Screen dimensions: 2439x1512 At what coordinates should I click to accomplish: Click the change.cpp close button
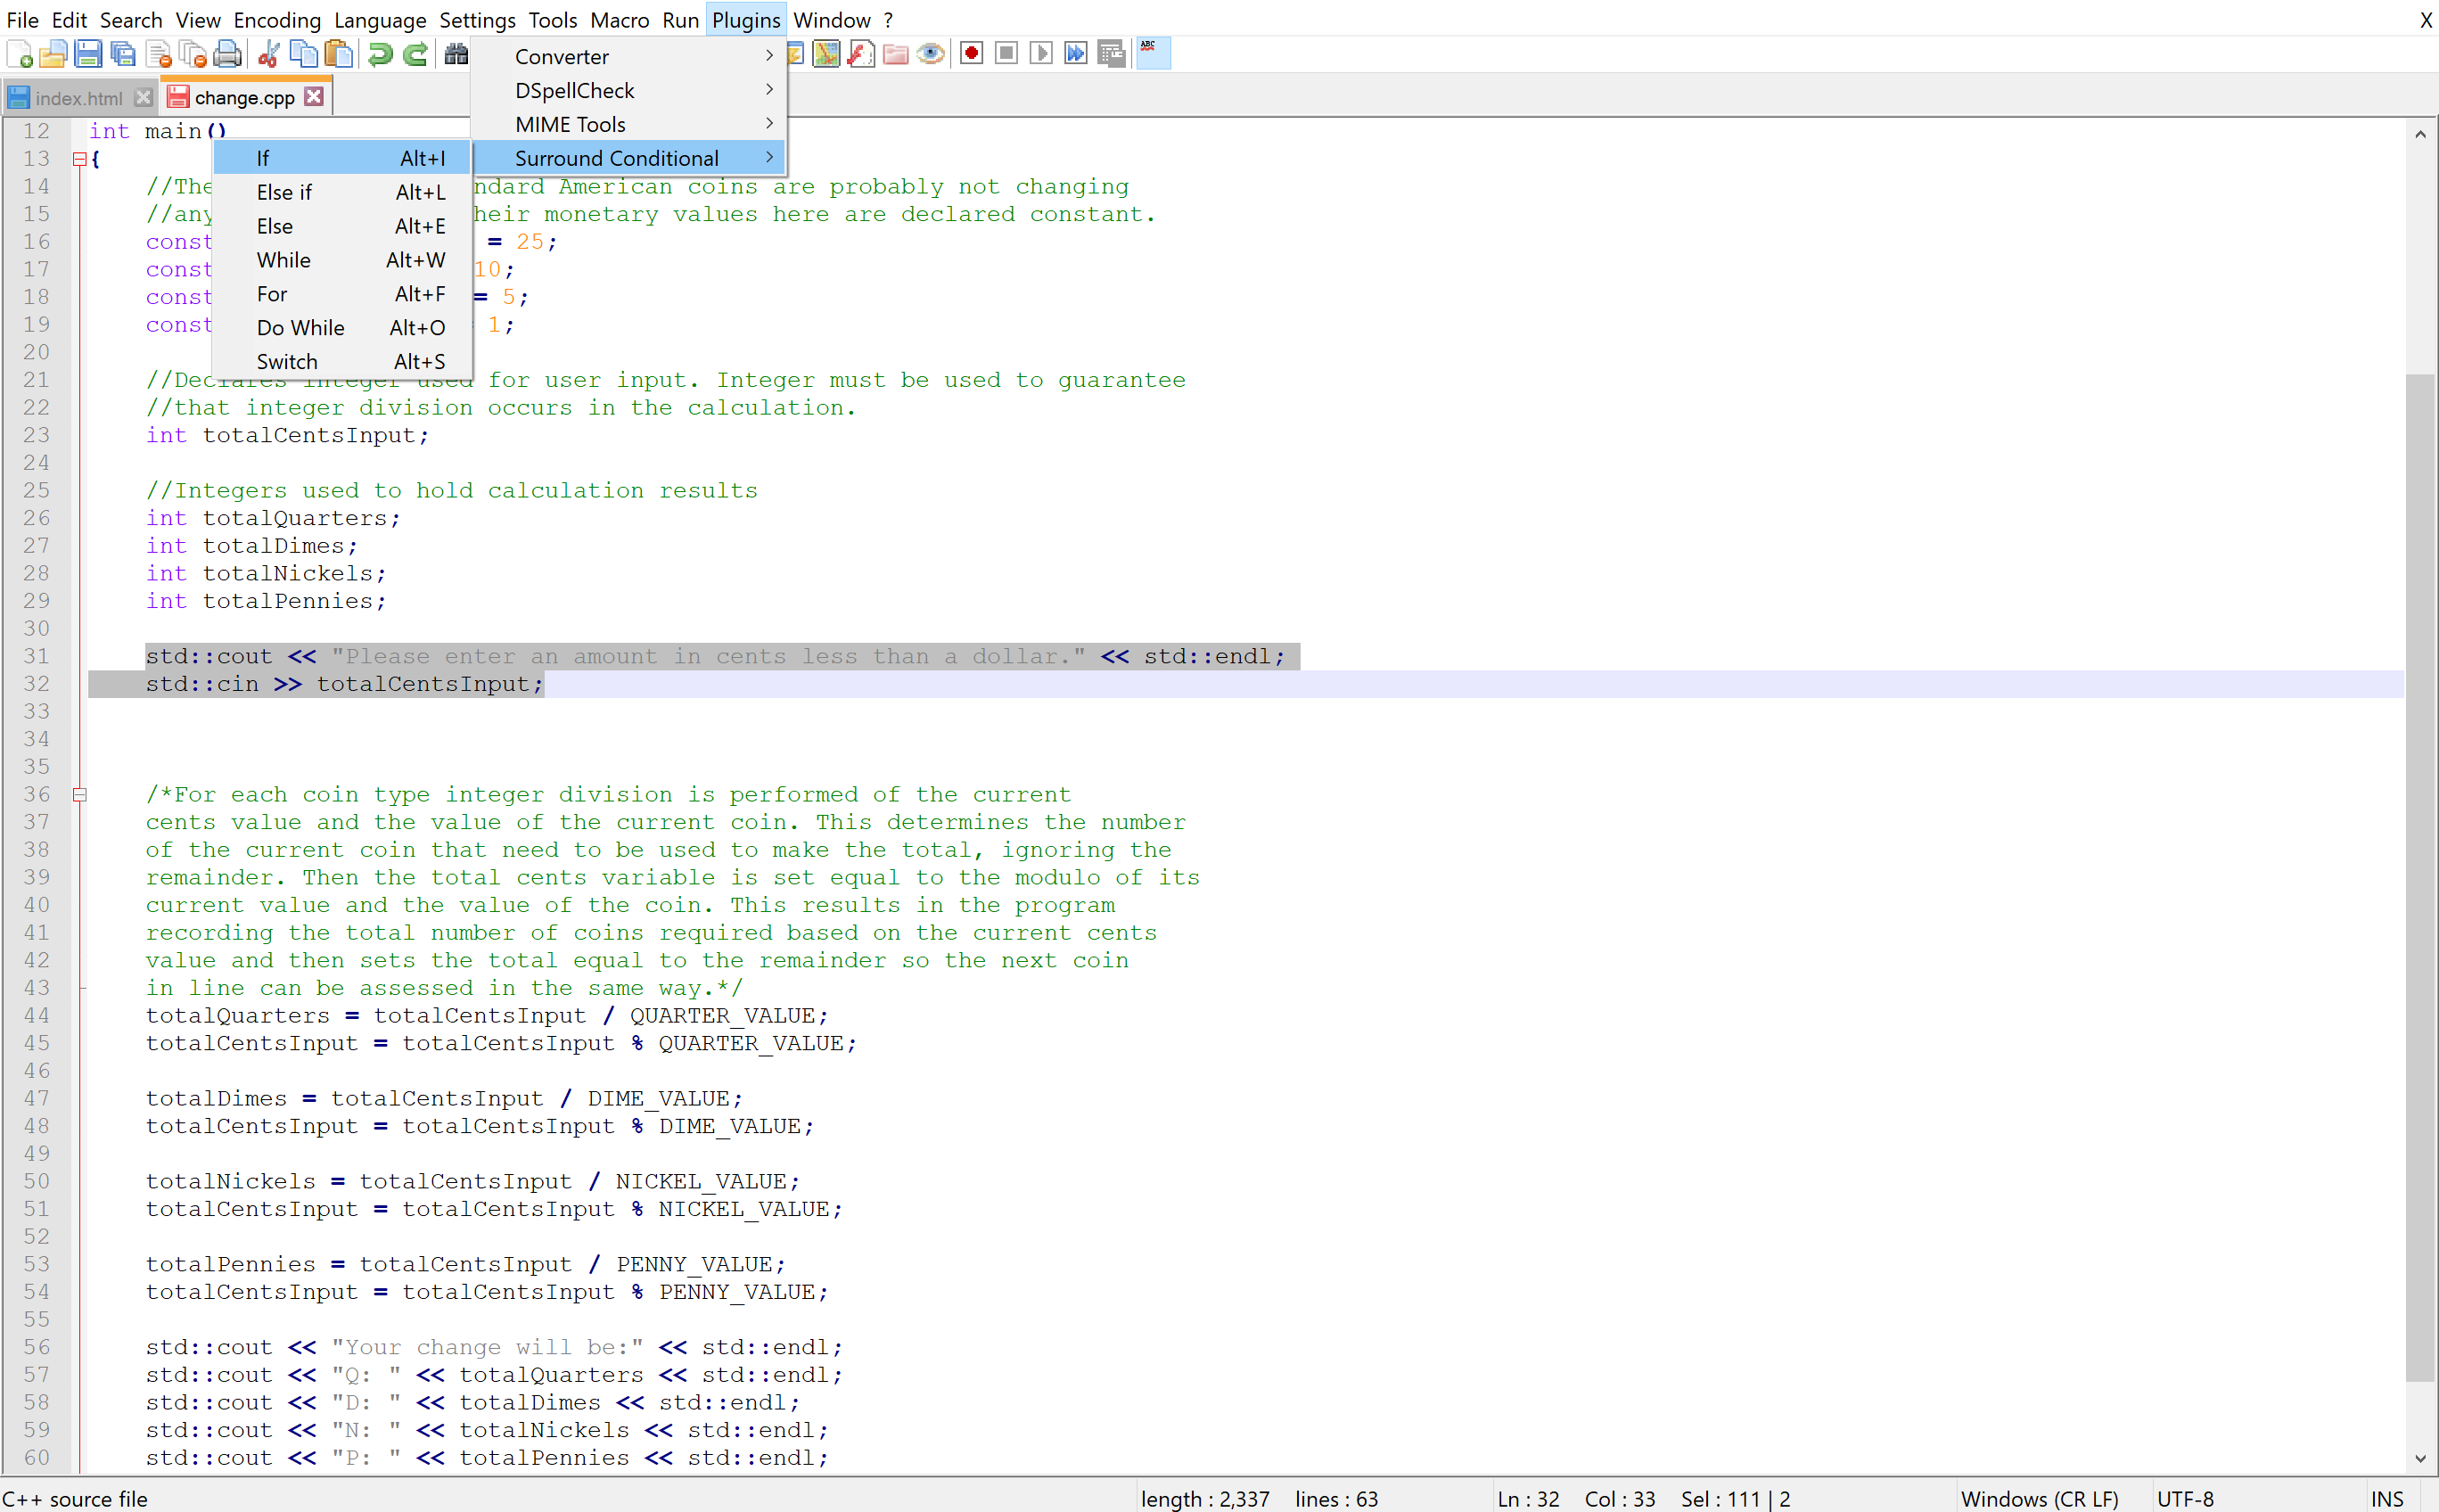pos(314,95)
